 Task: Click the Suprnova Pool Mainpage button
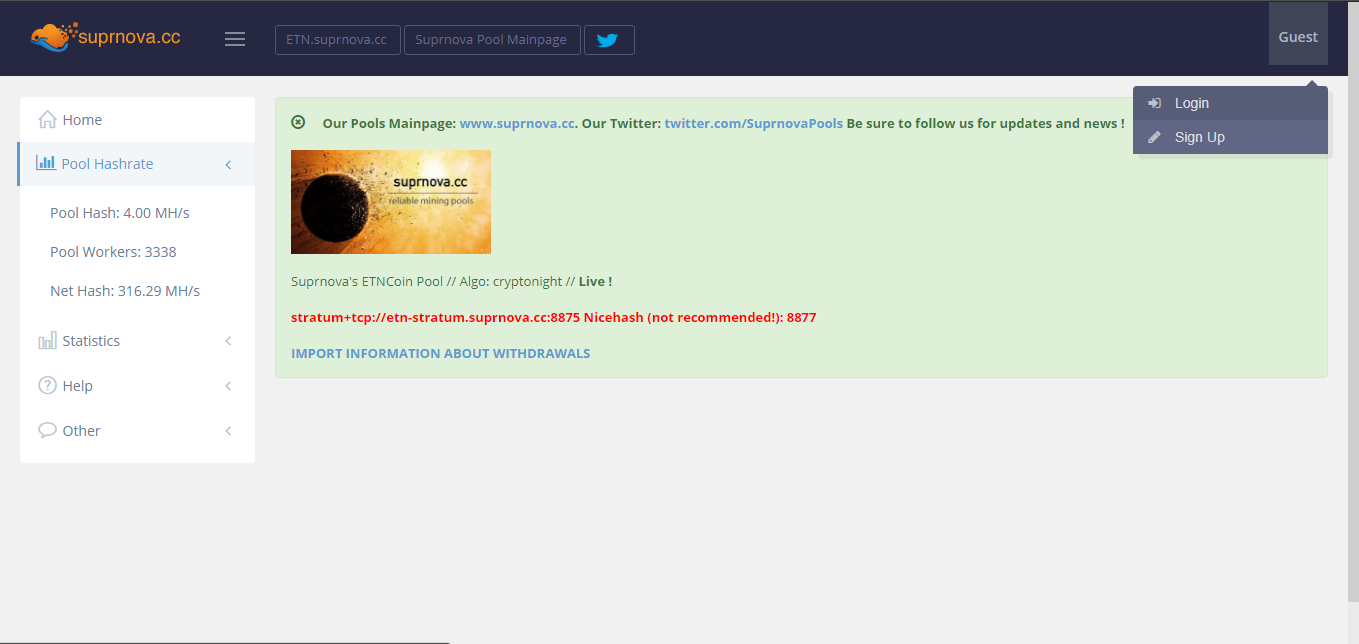492,40
